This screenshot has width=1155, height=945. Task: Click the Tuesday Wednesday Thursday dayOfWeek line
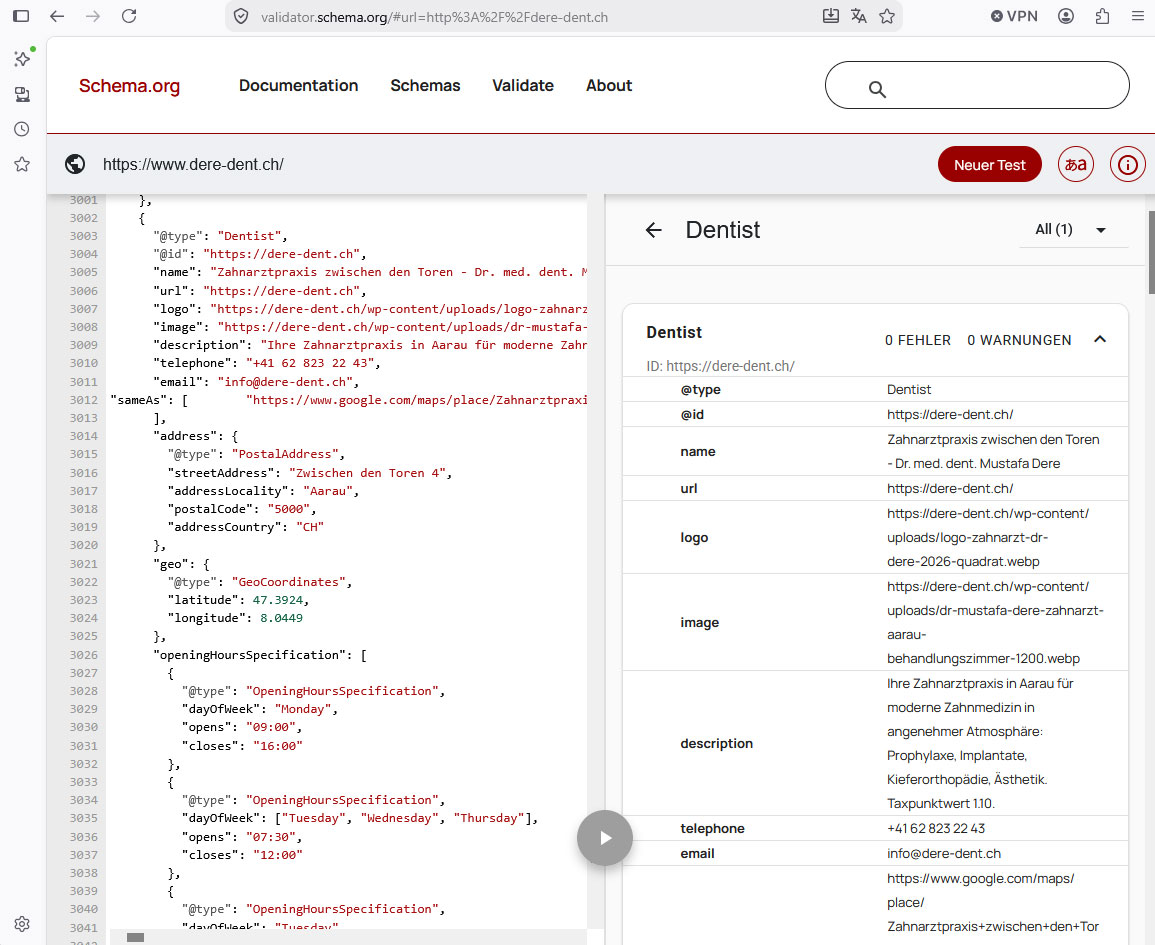tap(360, 818)
